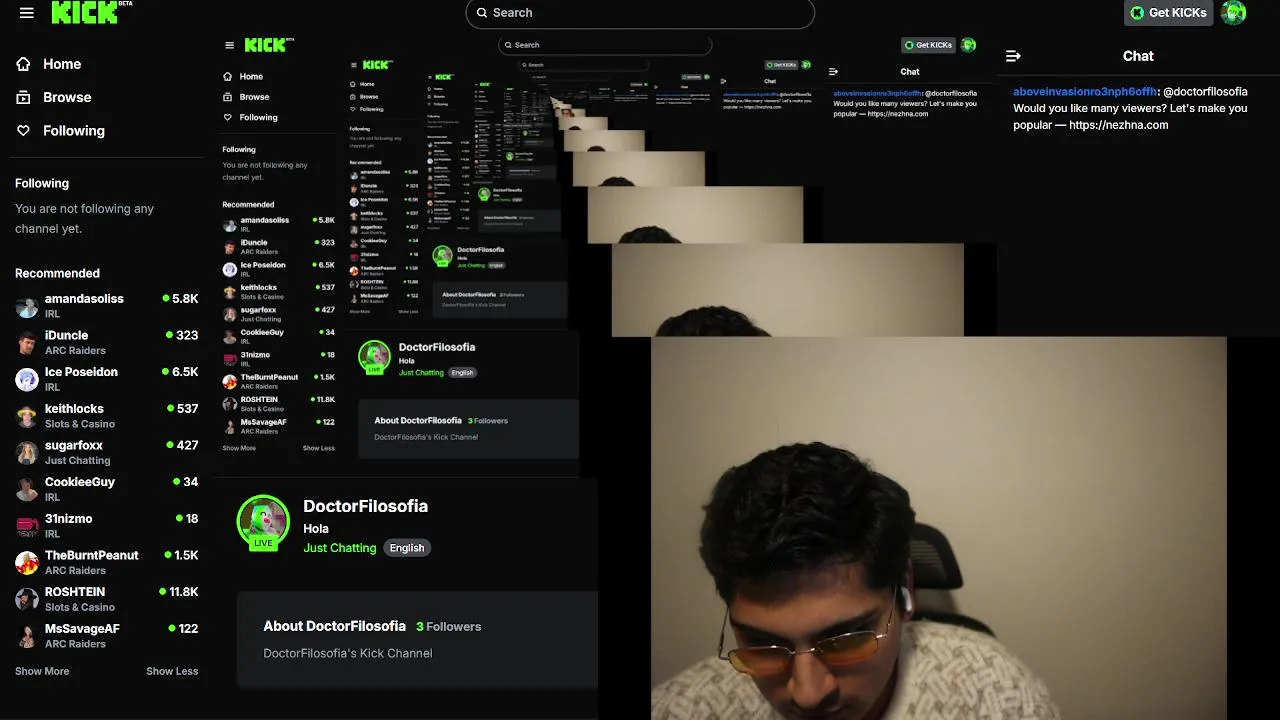Click keithlocks's avatar in the Recommended list

(x=27, y=416)
